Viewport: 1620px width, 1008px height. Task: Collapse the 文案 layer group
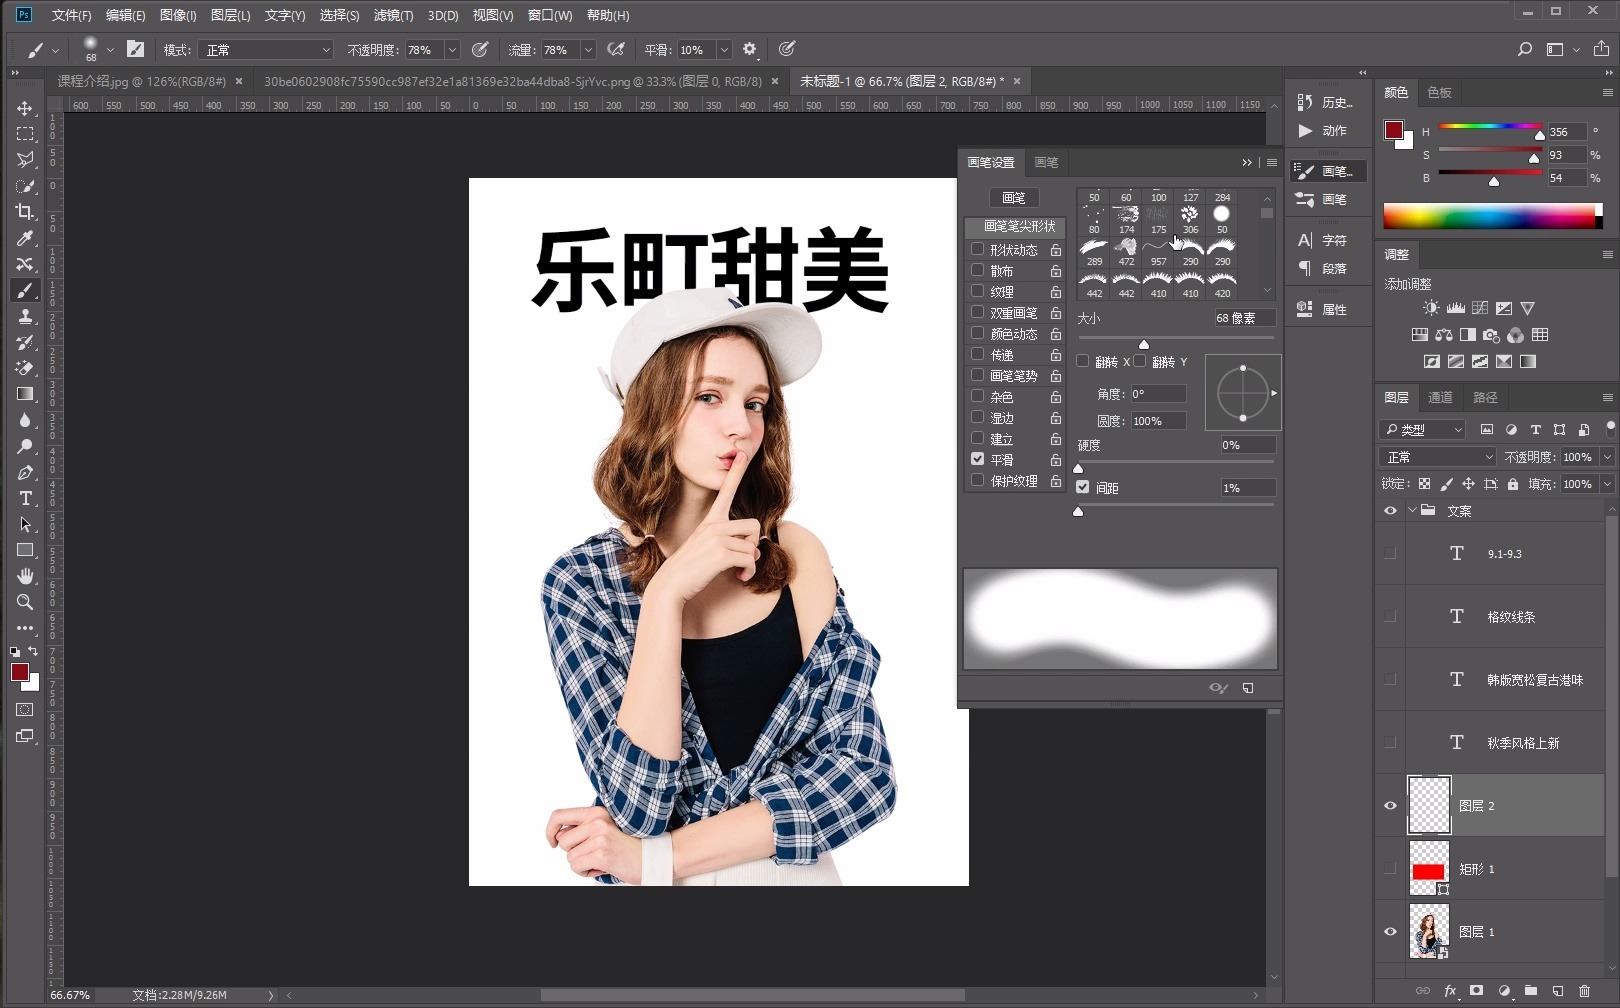click(x=1412, y=510)
